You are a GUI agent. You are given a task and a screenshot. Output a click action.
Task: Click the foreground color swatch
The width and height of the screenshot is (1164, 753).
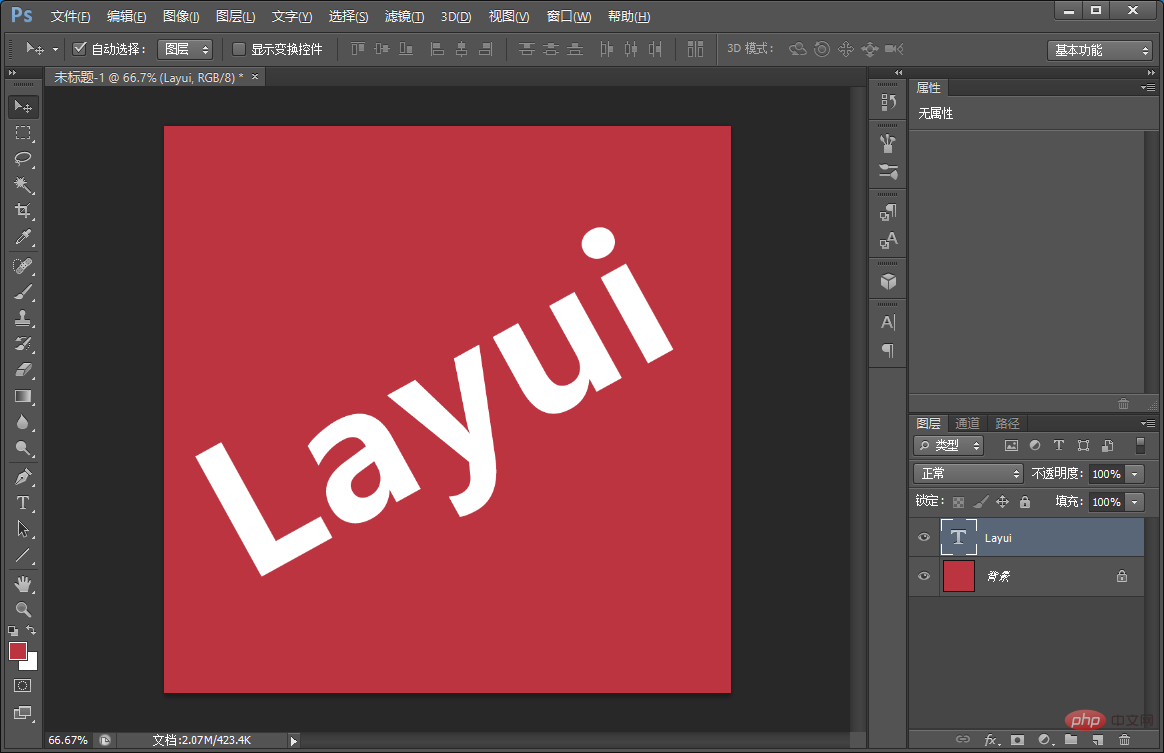pyautogui.click(x=18, y=651)
